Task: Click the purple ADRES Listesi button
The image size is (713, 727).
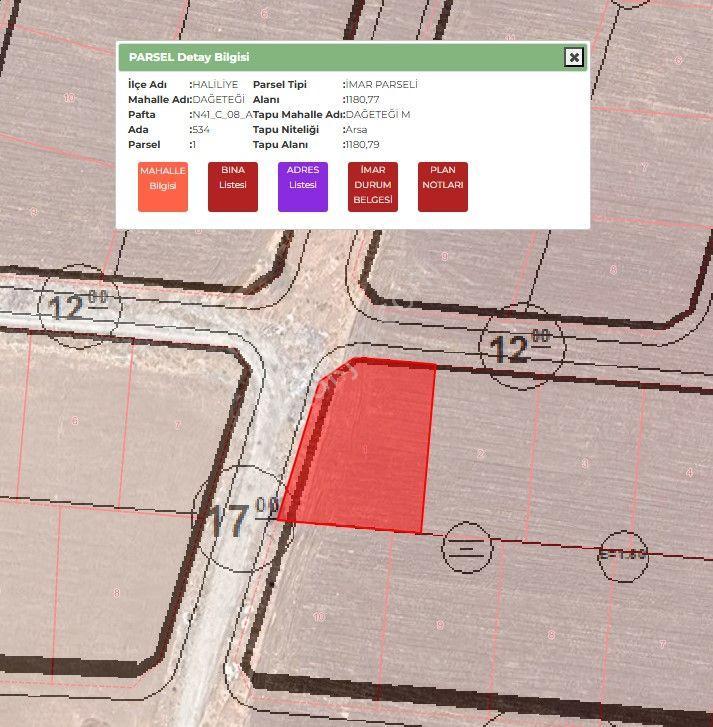Action: tap(303, 187)
